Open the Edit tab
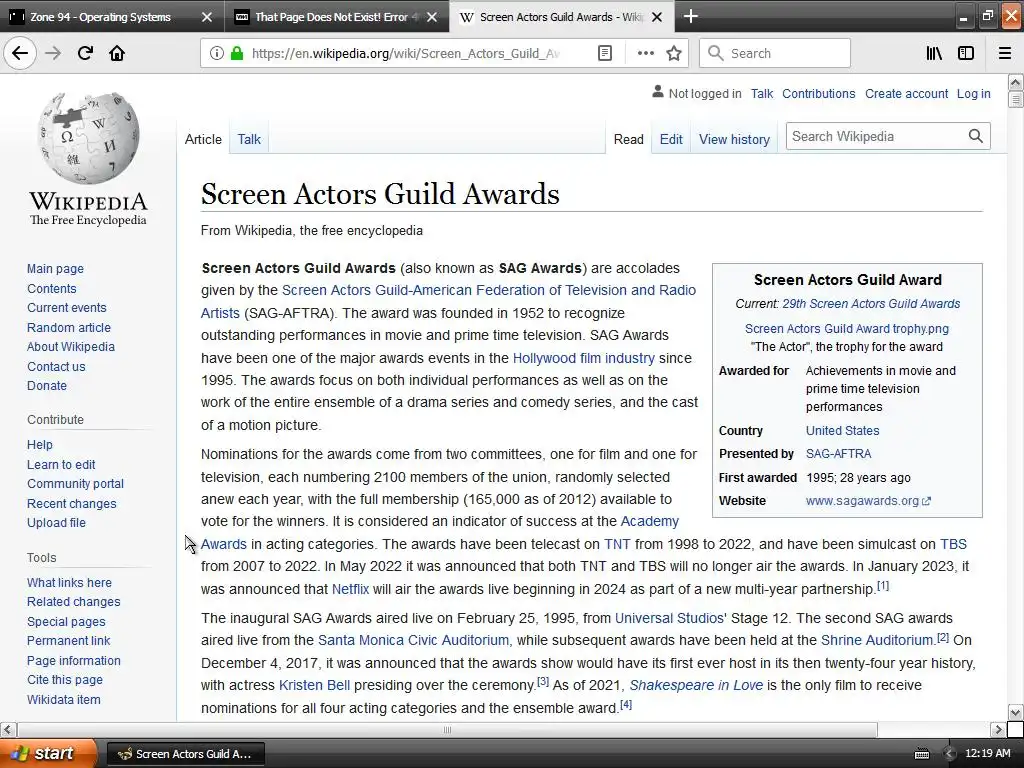 click(671, 139)
